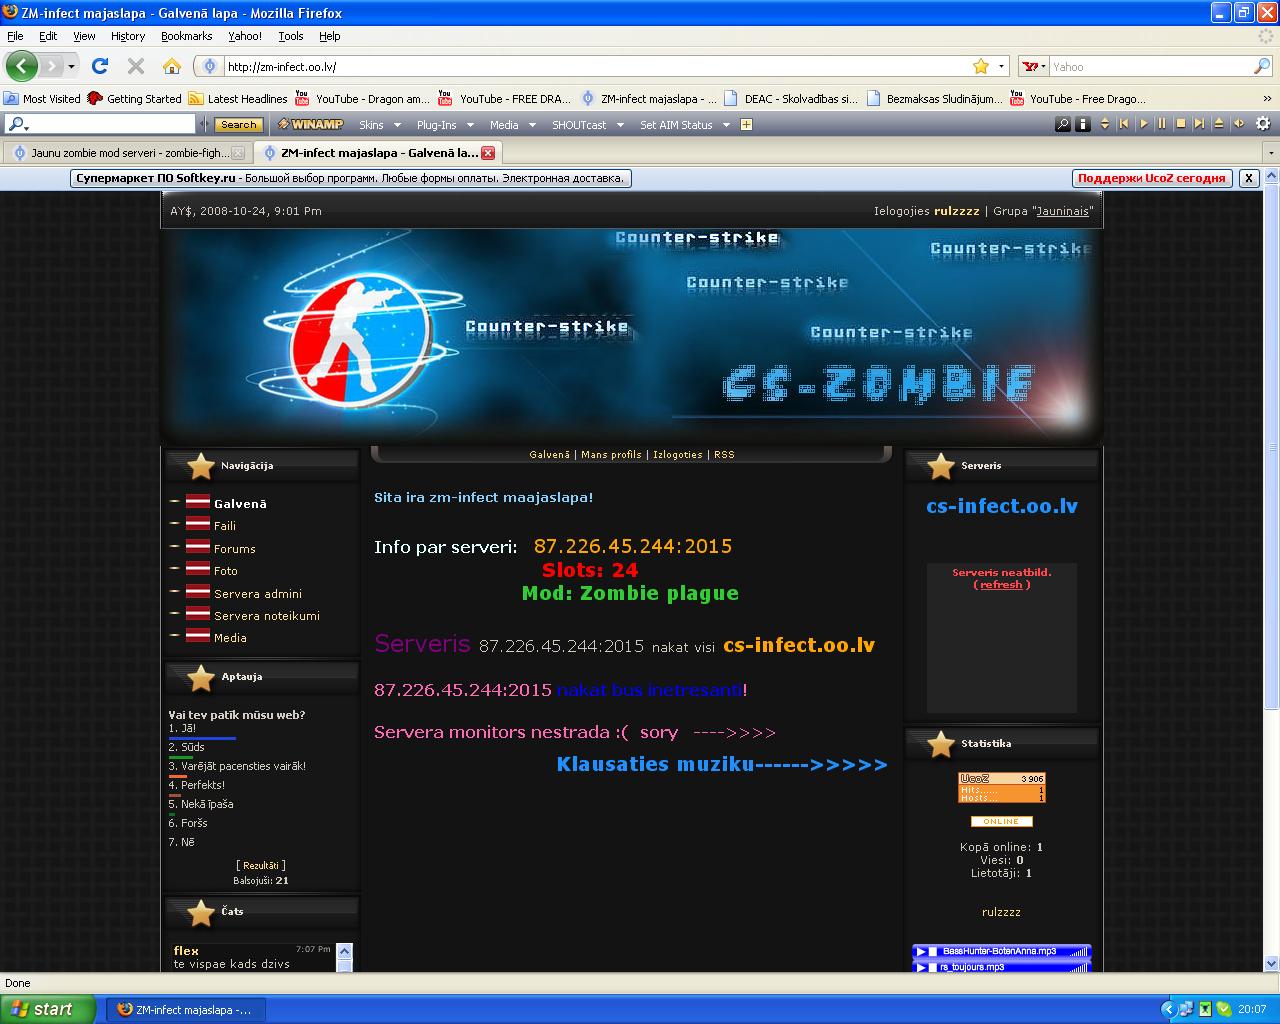Click Izlogoties to log out
The width and height of the screenshot is (1280, 1024).
pos(678,455)
